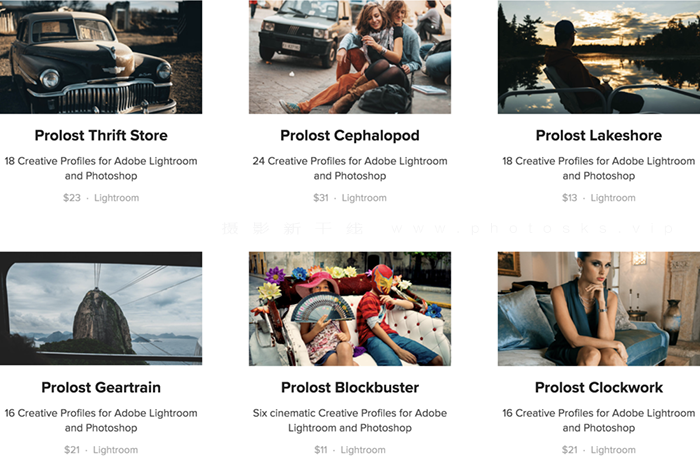The image size is (700, 466).
Task: Click the Prolost Geartrain title
Action: tap(101, 387)
